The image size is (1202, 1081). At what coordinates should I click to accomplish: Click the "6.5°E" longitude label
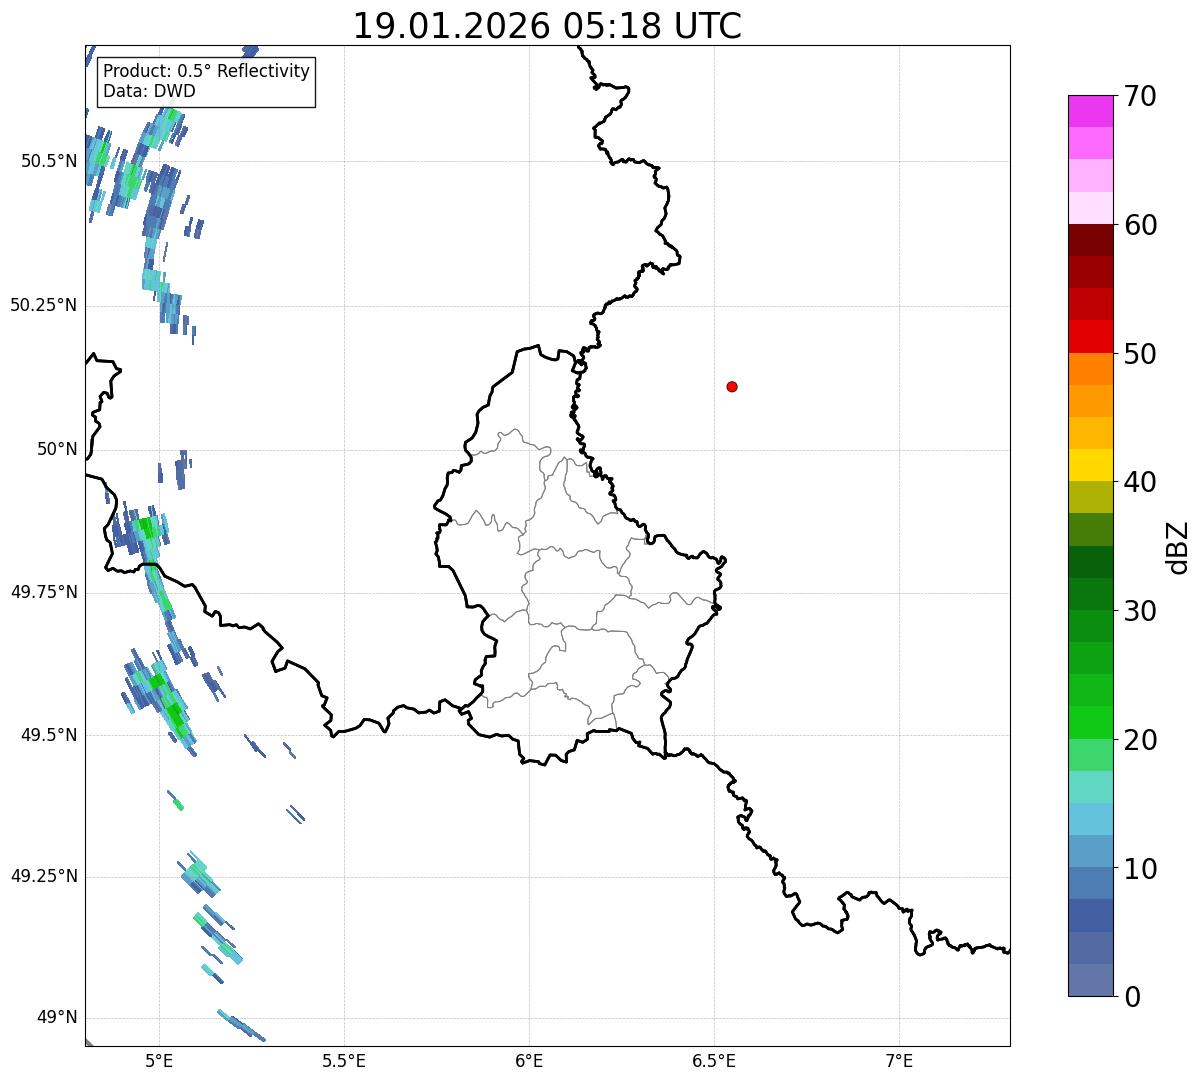pos(714,1061)
